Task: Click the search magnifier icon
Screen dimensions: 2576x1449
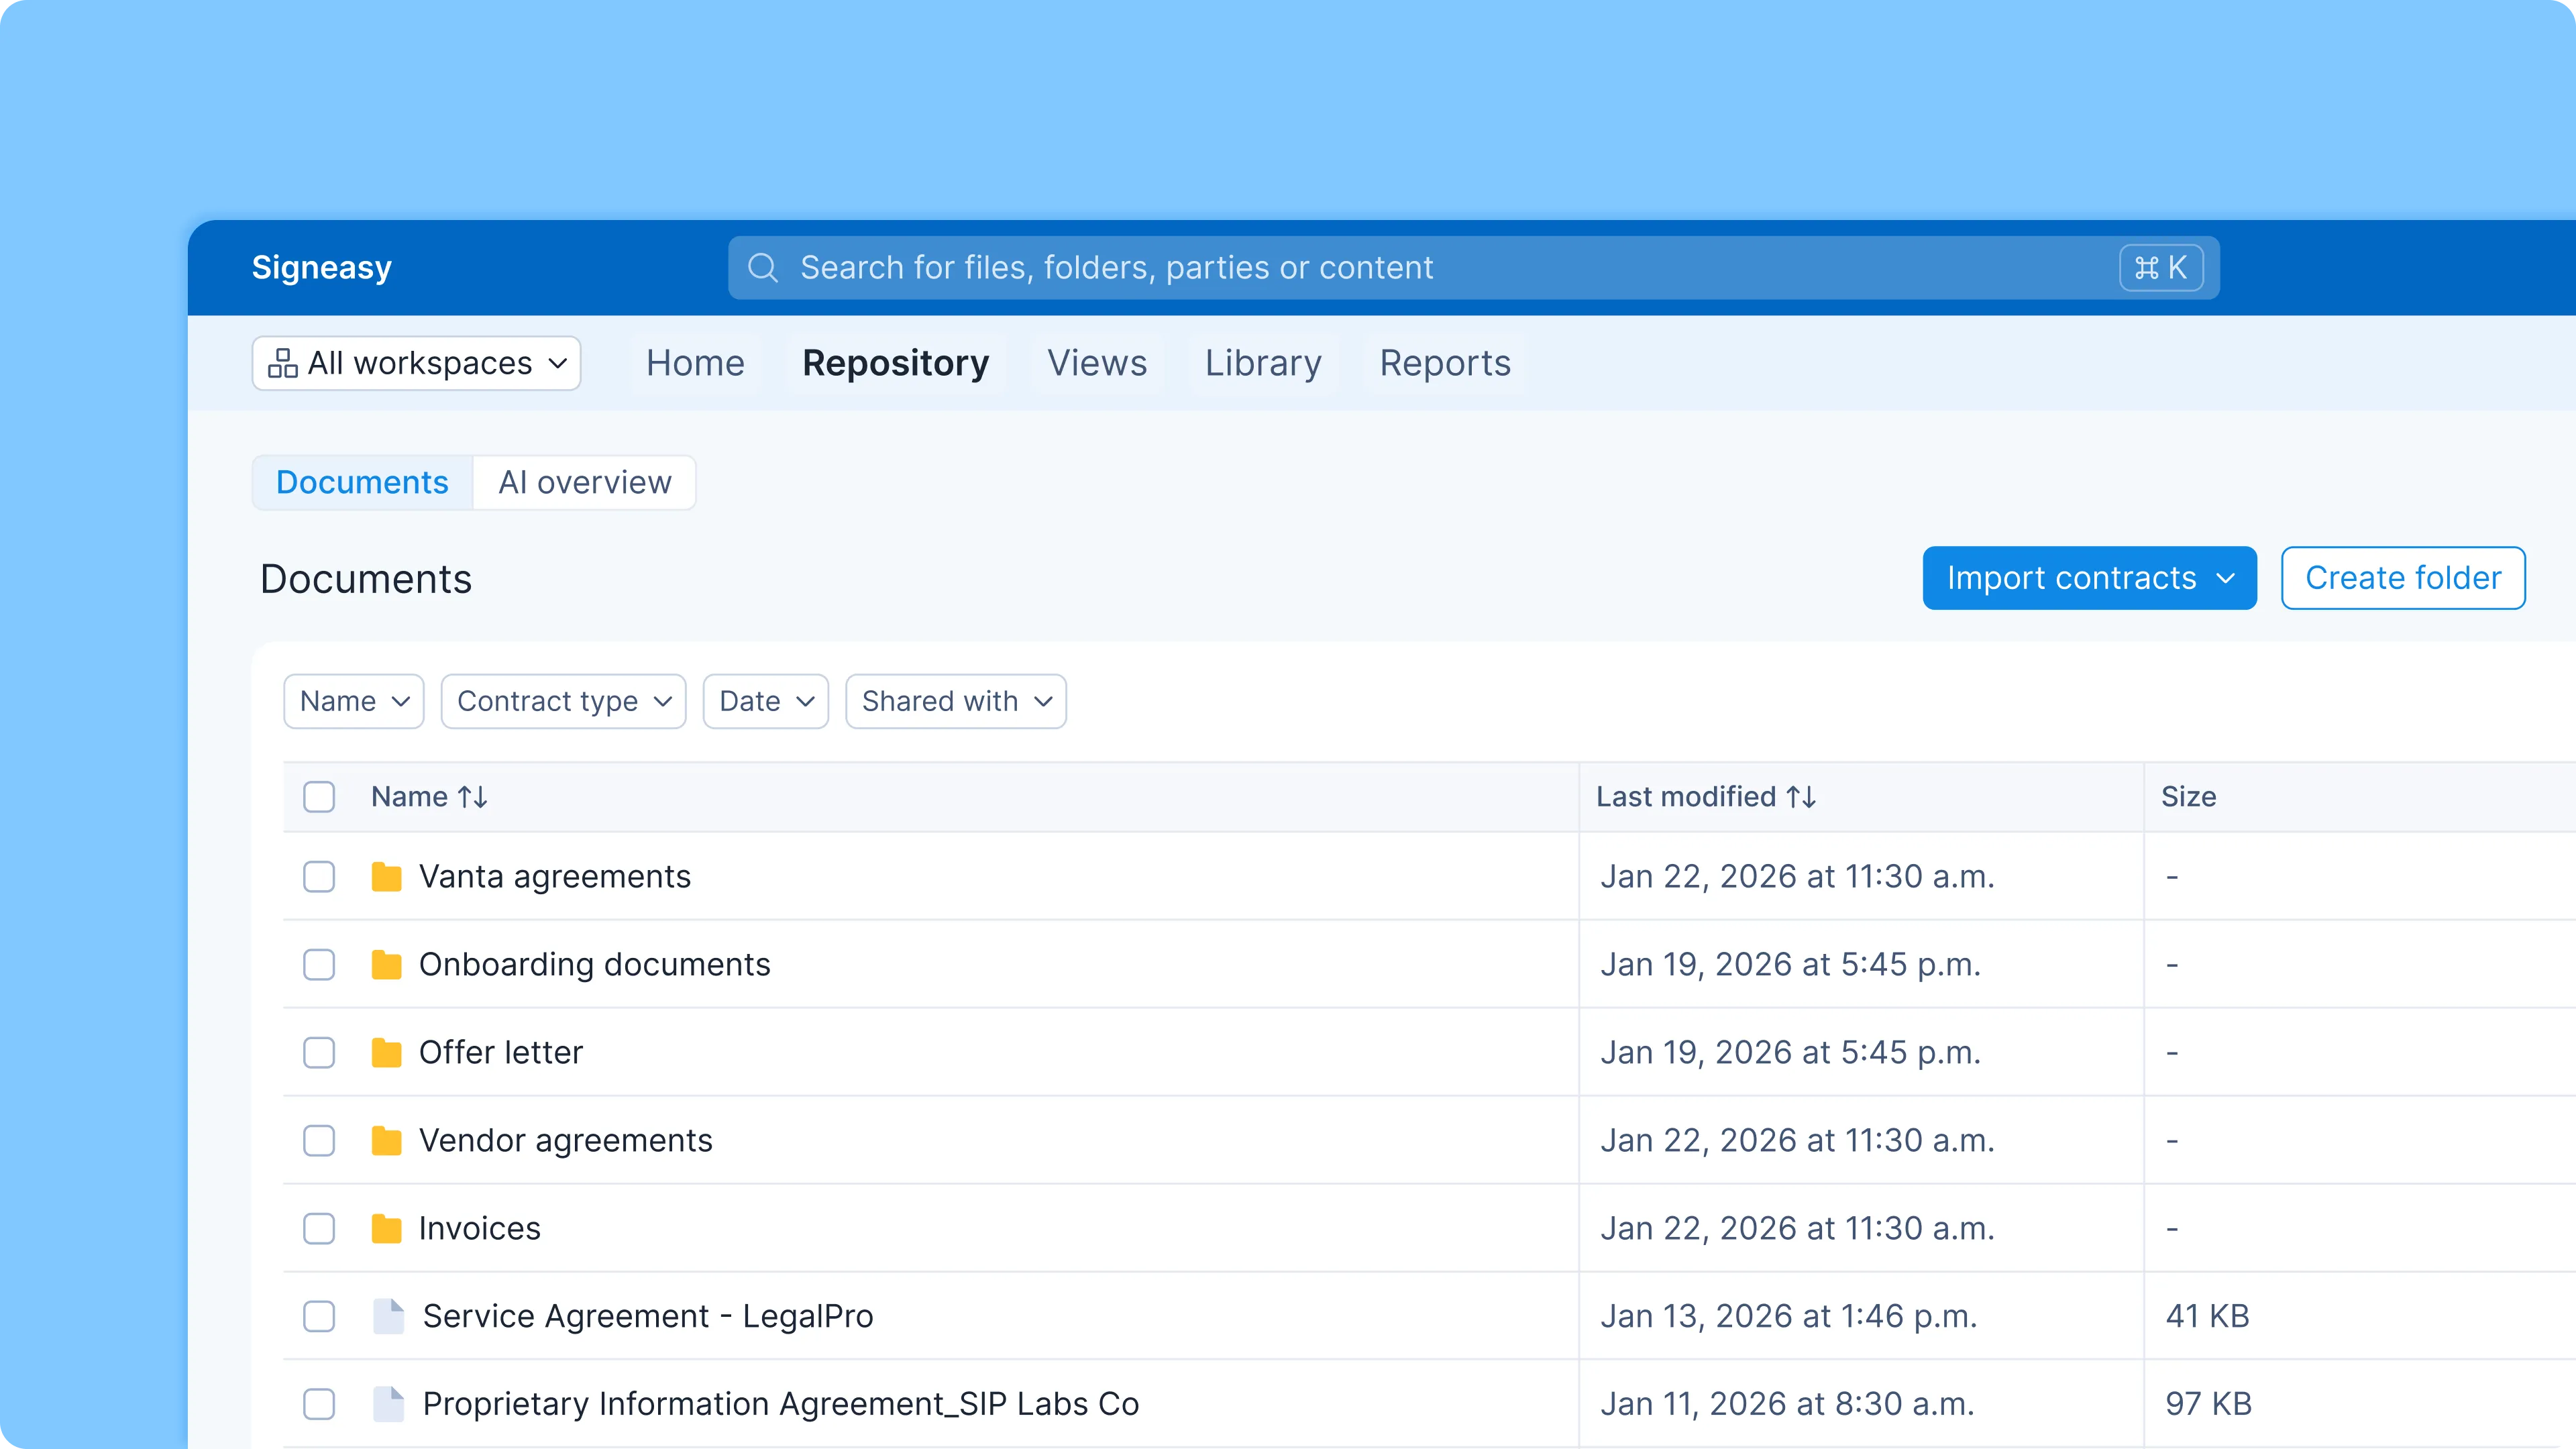Action: (x=763, y=267)
